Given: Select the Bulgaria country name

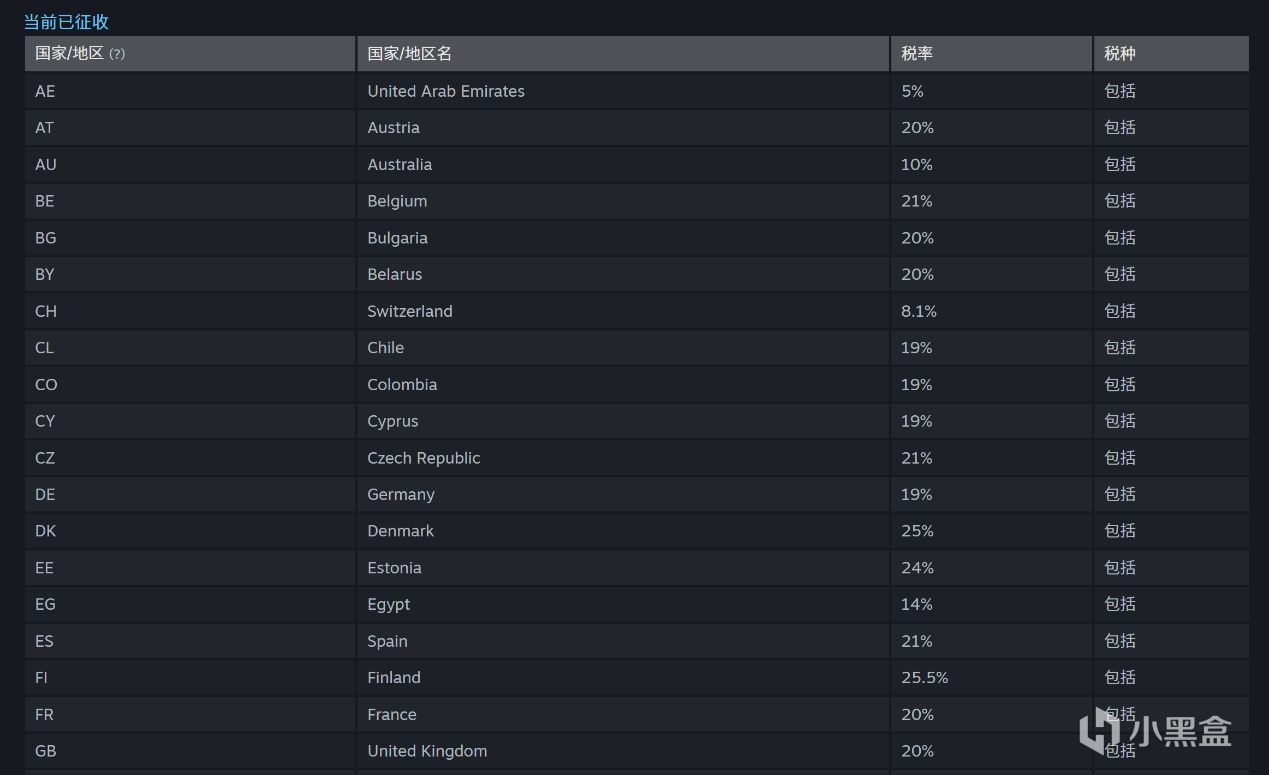Looking at the screenshot, I should click(x=397, y=238).
